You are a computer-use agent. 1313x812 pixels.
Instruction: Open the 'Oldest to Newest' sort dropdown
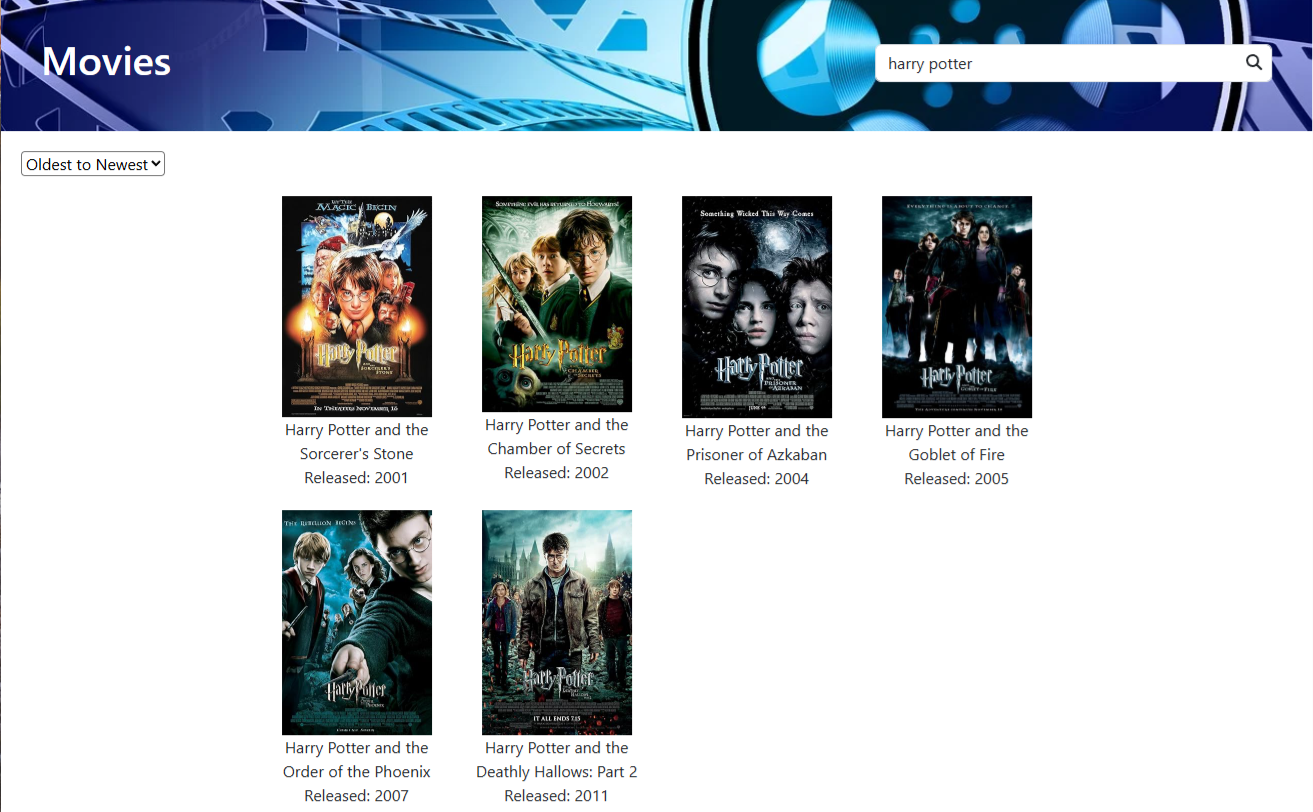tap(93, 164)
